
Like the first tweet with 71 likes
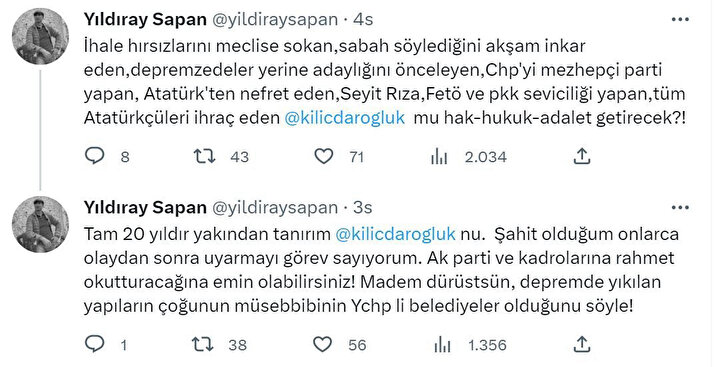click(x=324, y=157)
